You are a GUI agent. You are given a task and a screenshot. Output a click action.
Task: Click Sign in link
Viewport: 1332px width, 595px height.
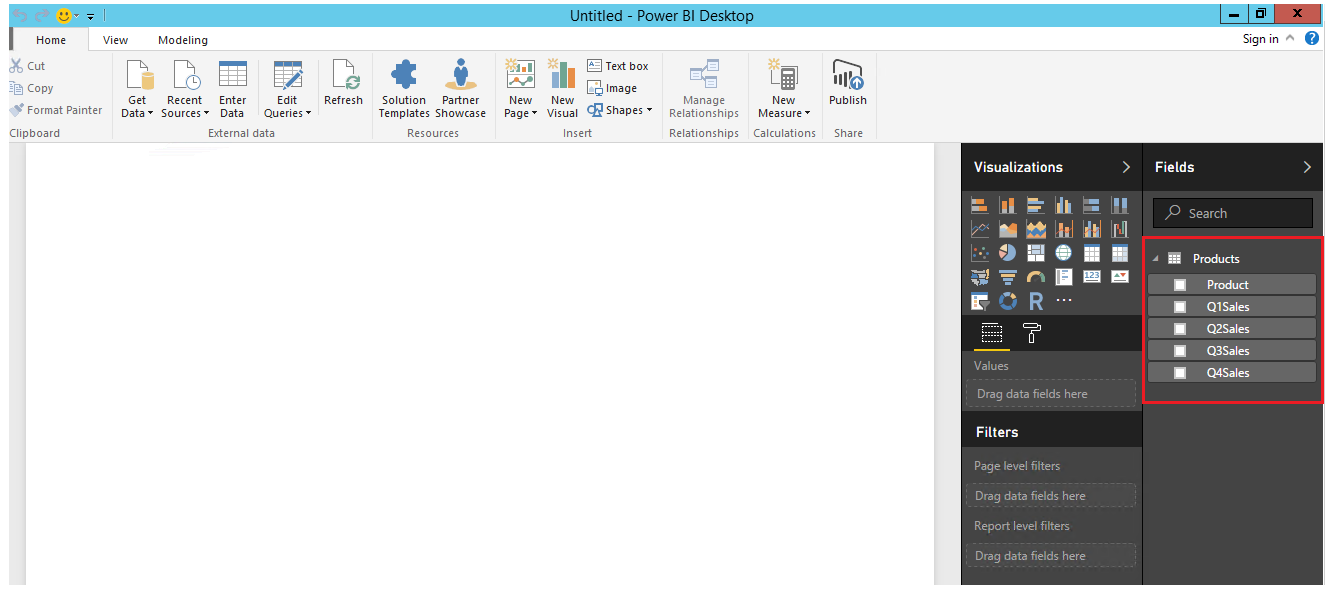click(1260, 39)
